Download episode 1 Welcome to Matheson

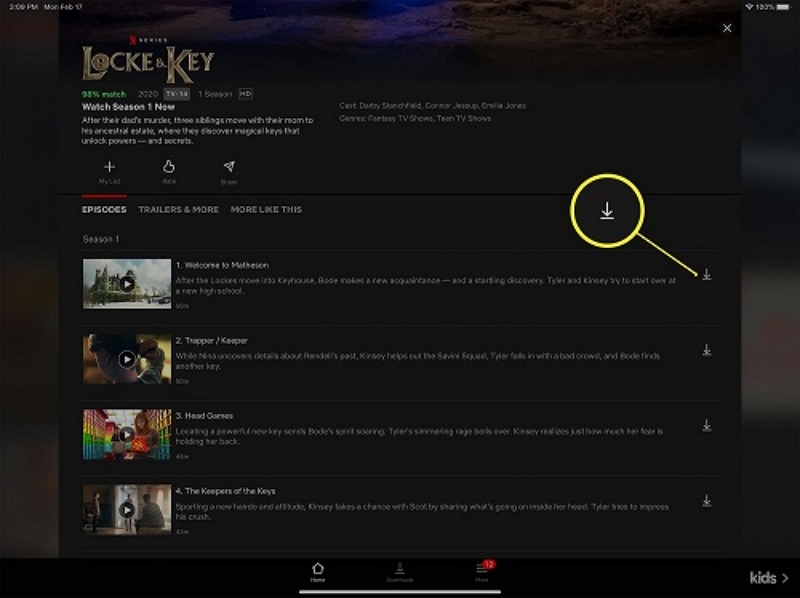point(707,275)
